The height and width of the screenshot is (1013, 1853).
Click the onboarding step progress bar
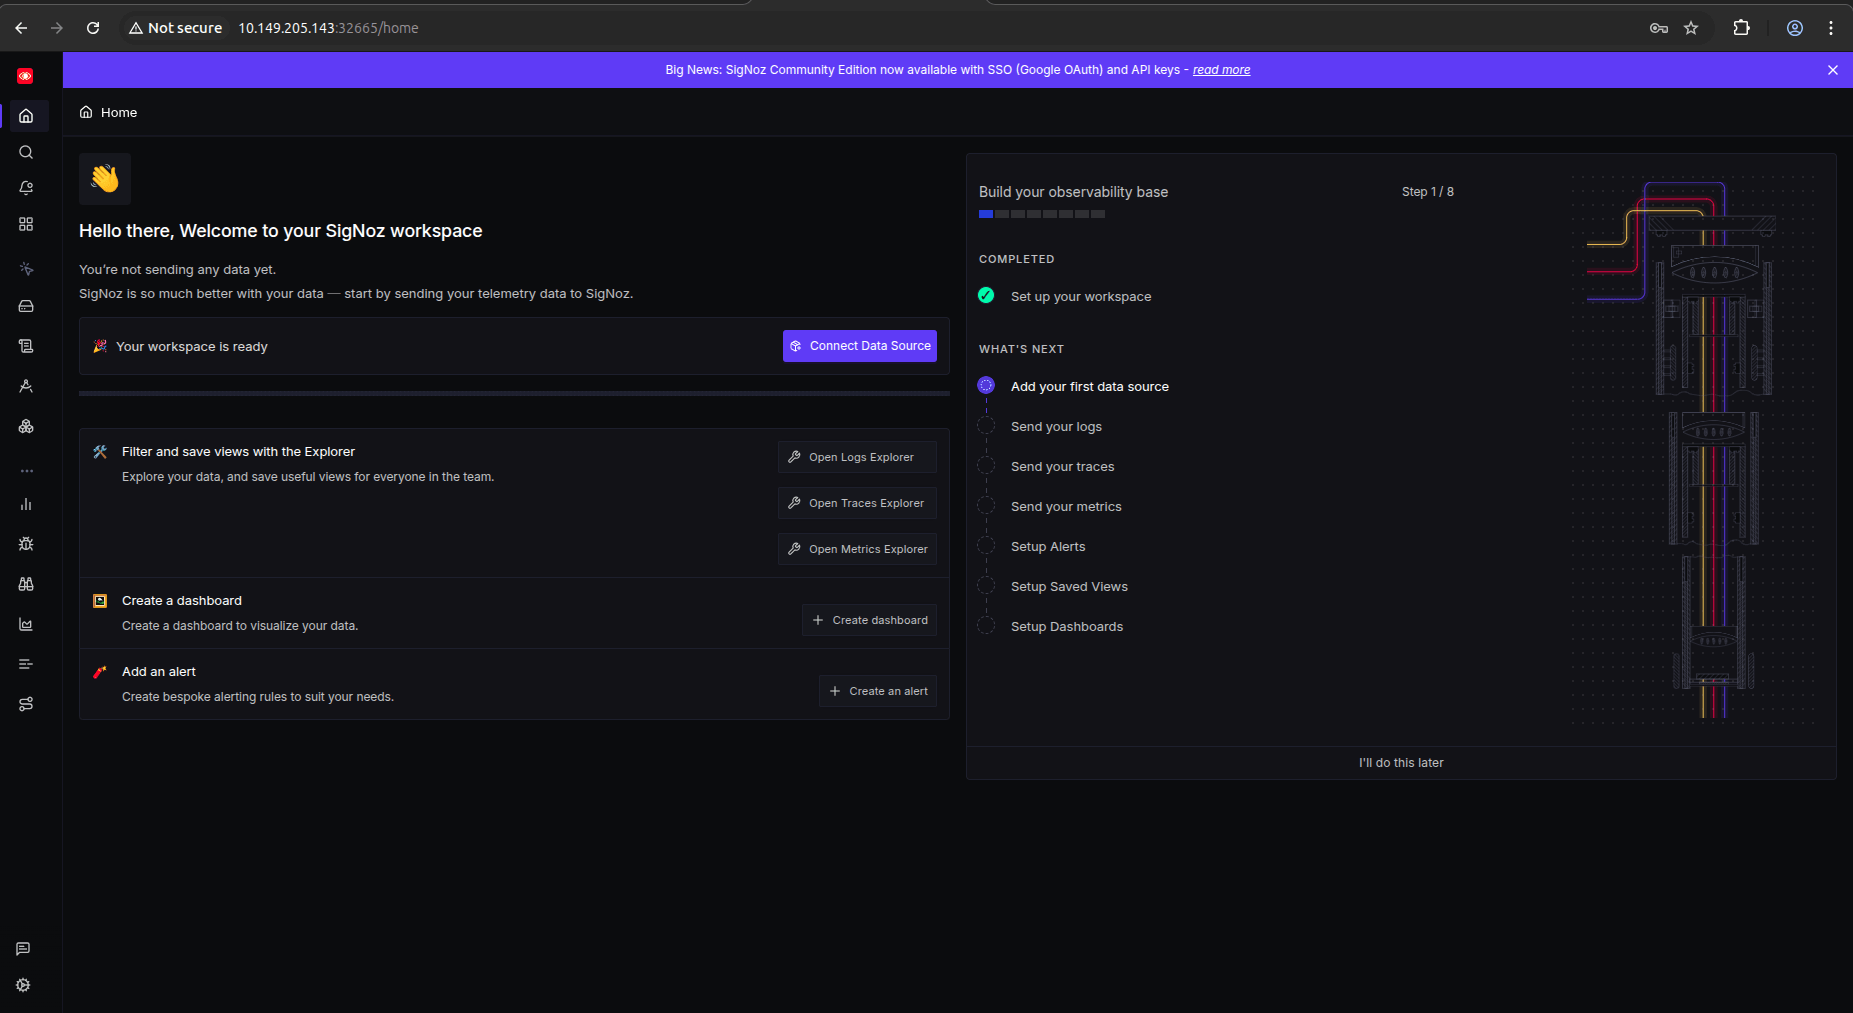[1042, 214]
